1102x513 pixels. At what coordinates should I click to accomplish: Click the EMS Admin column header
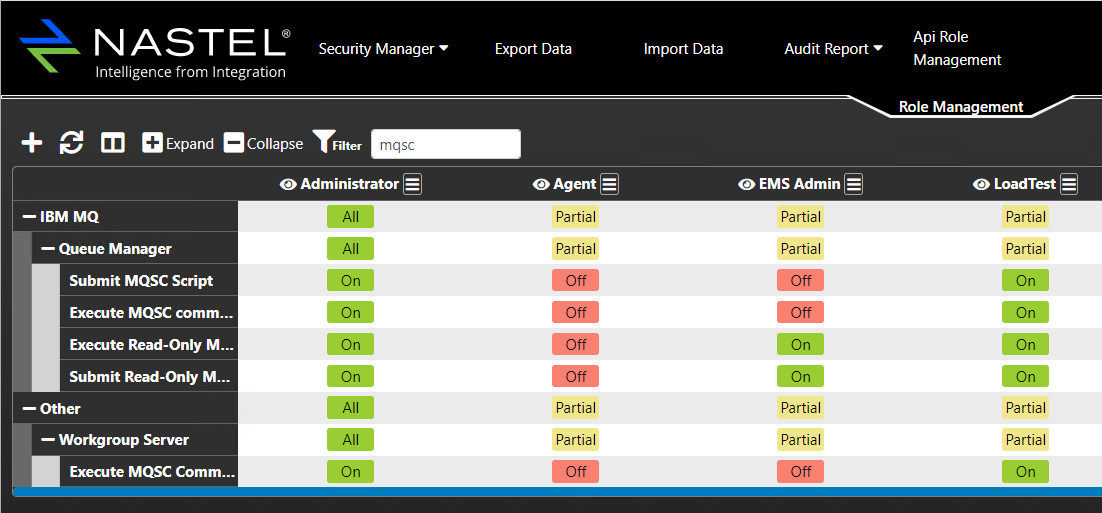pyautogui.click(x=799, y=185)
